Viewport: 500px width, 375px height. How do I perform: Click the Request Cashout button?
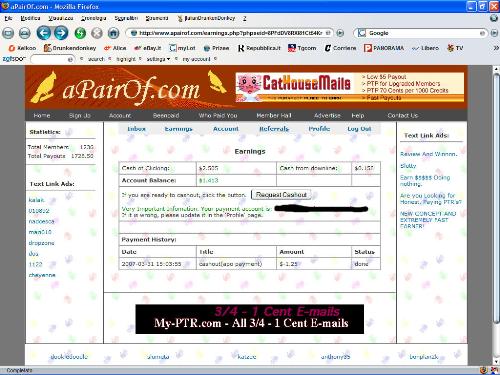(281, 195)
